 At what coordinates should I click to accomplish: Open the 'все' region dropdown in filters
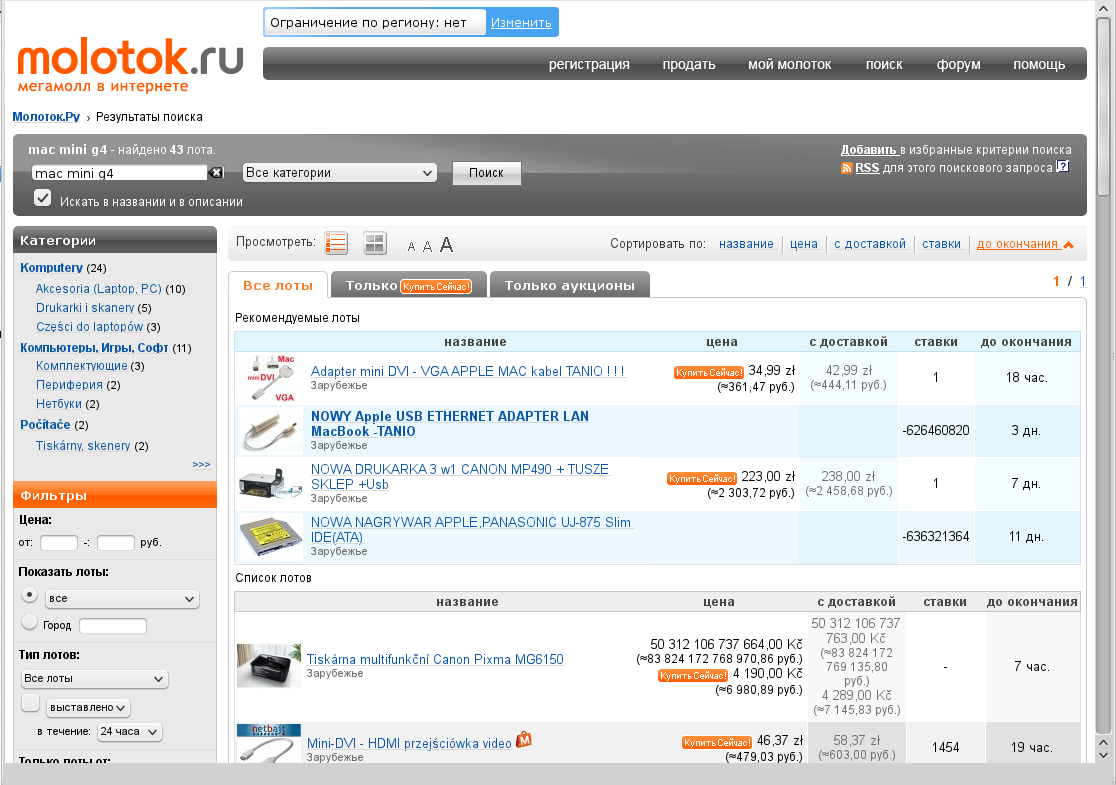pos(122,599)
